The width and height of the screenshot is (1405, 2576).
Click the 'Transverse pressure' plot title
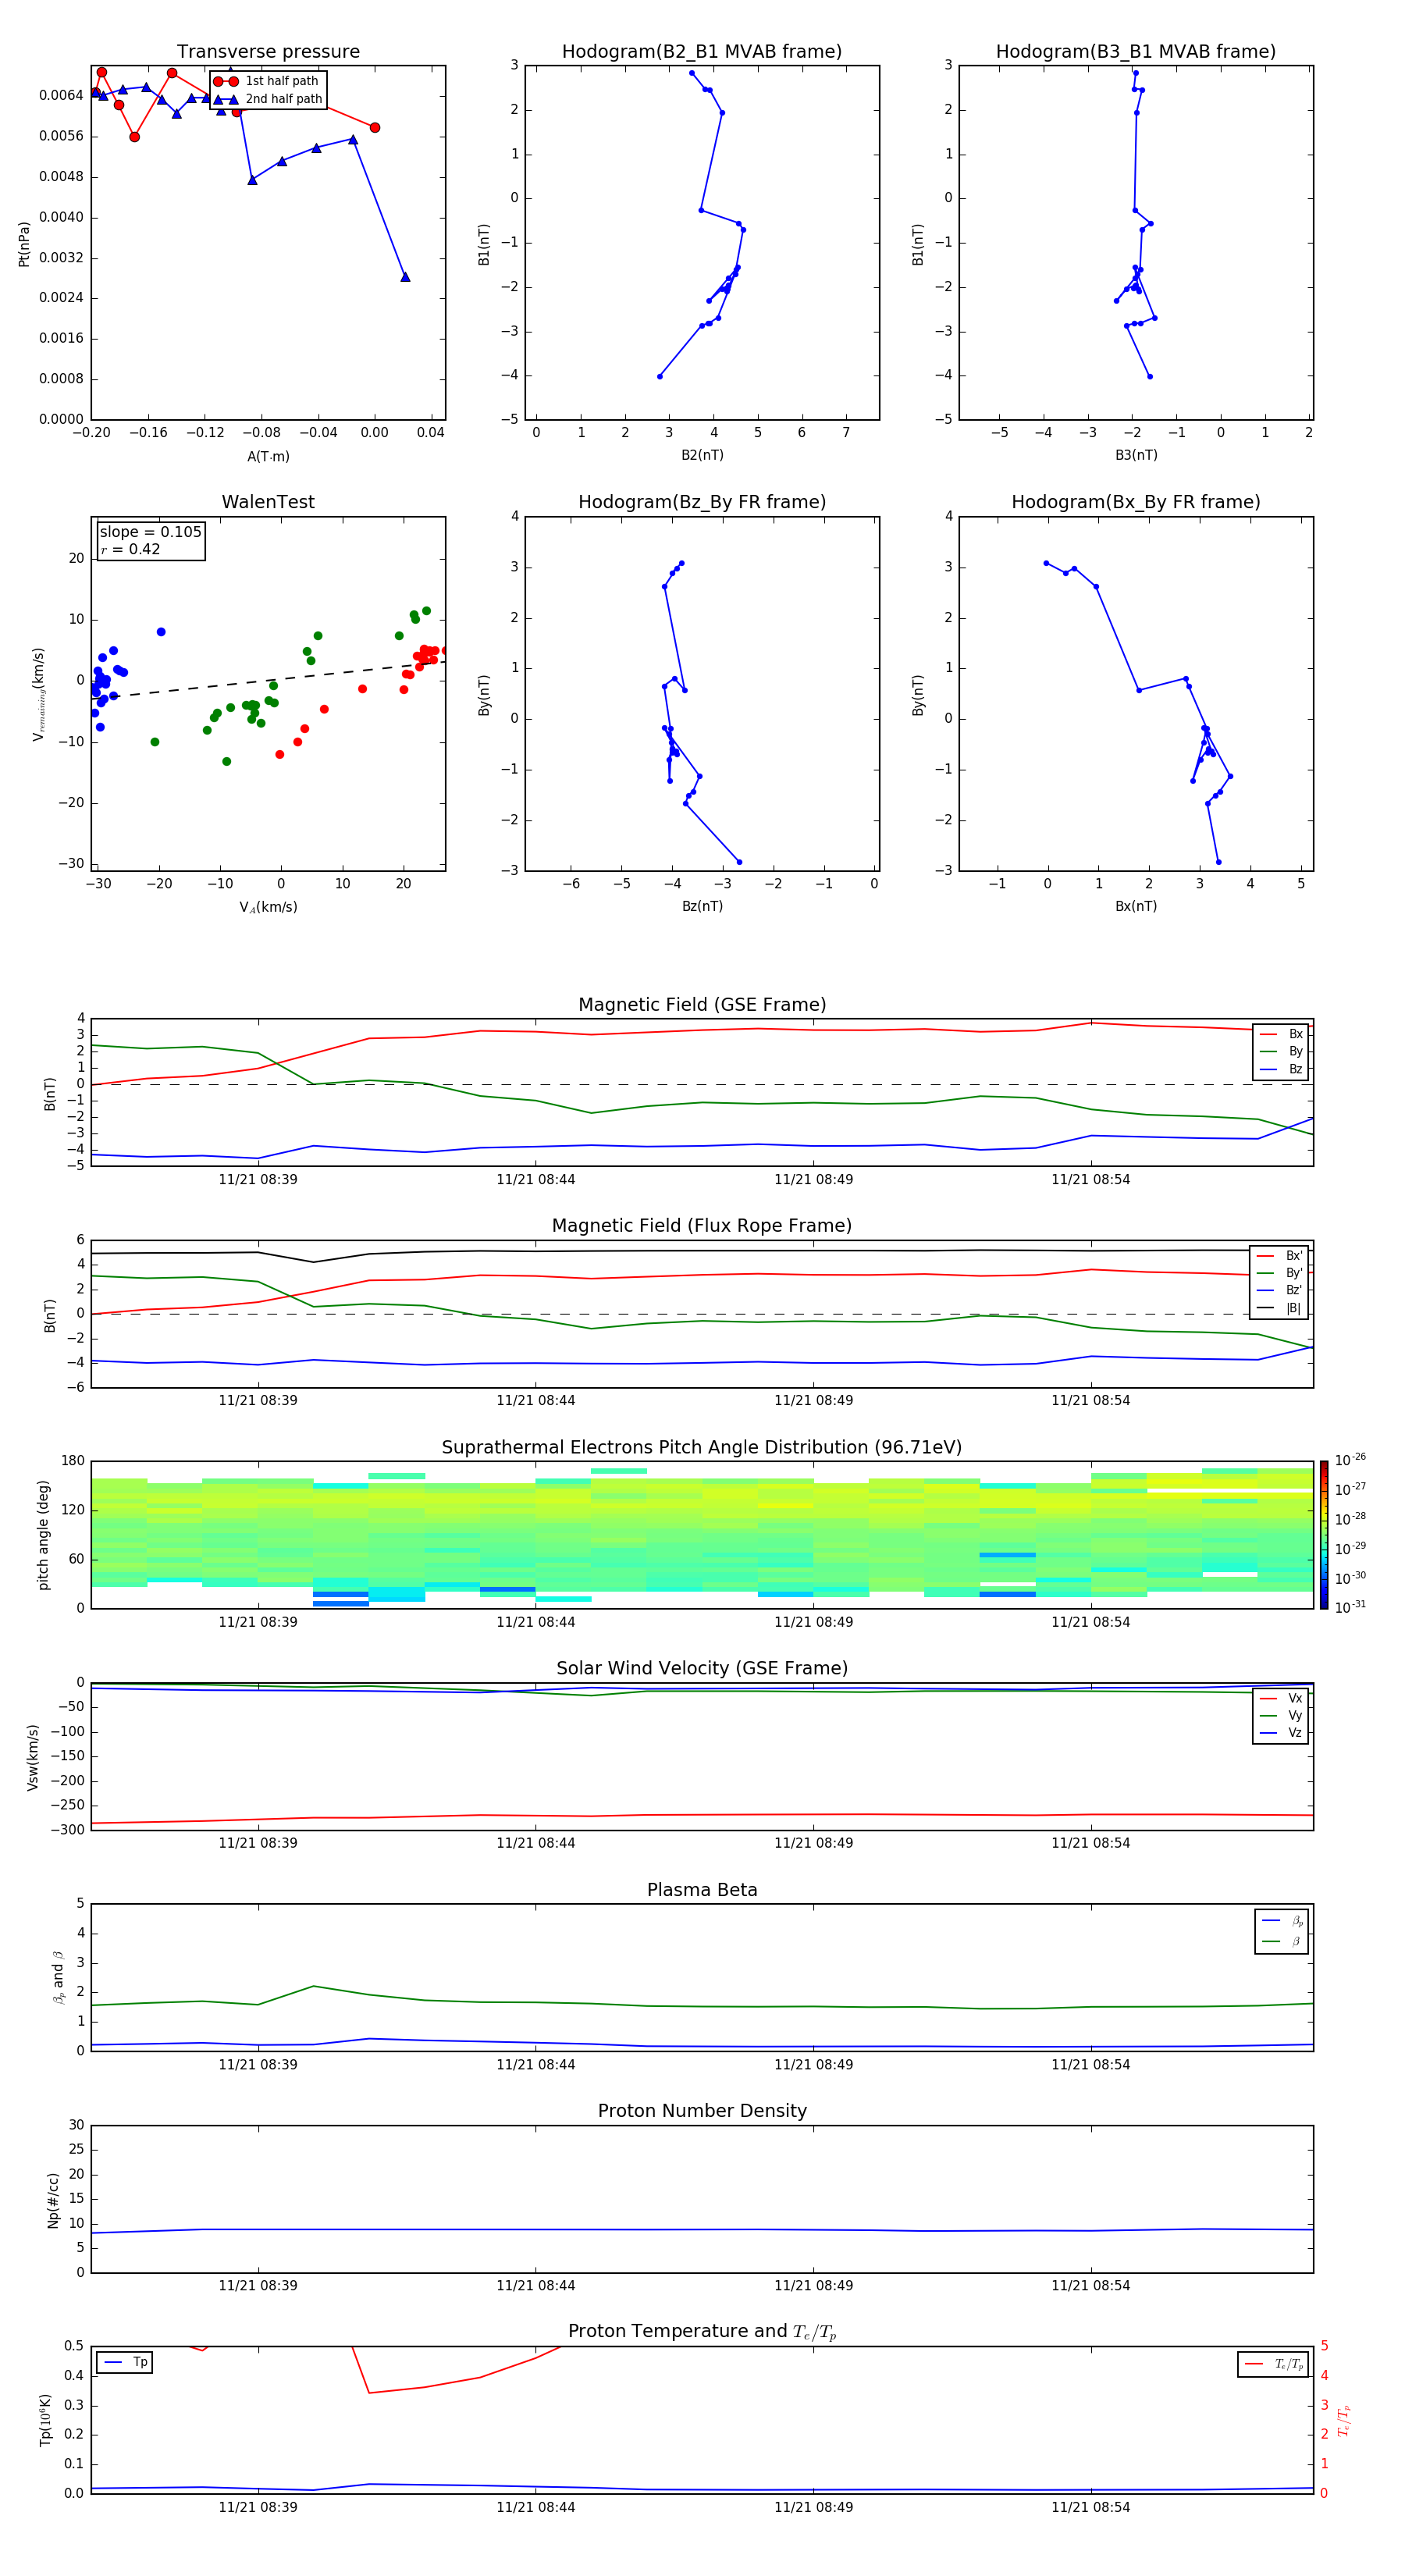click(268, 52)
